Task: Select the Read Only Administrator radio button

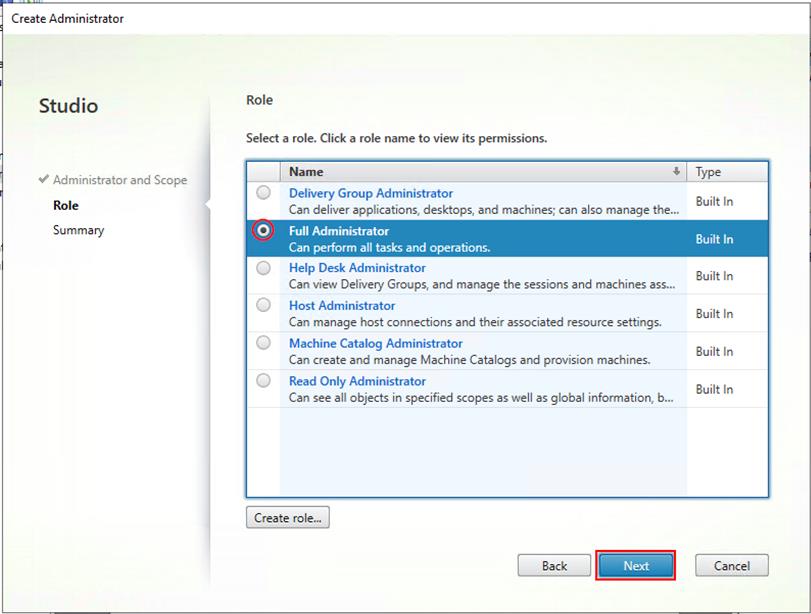Action: 263,381
